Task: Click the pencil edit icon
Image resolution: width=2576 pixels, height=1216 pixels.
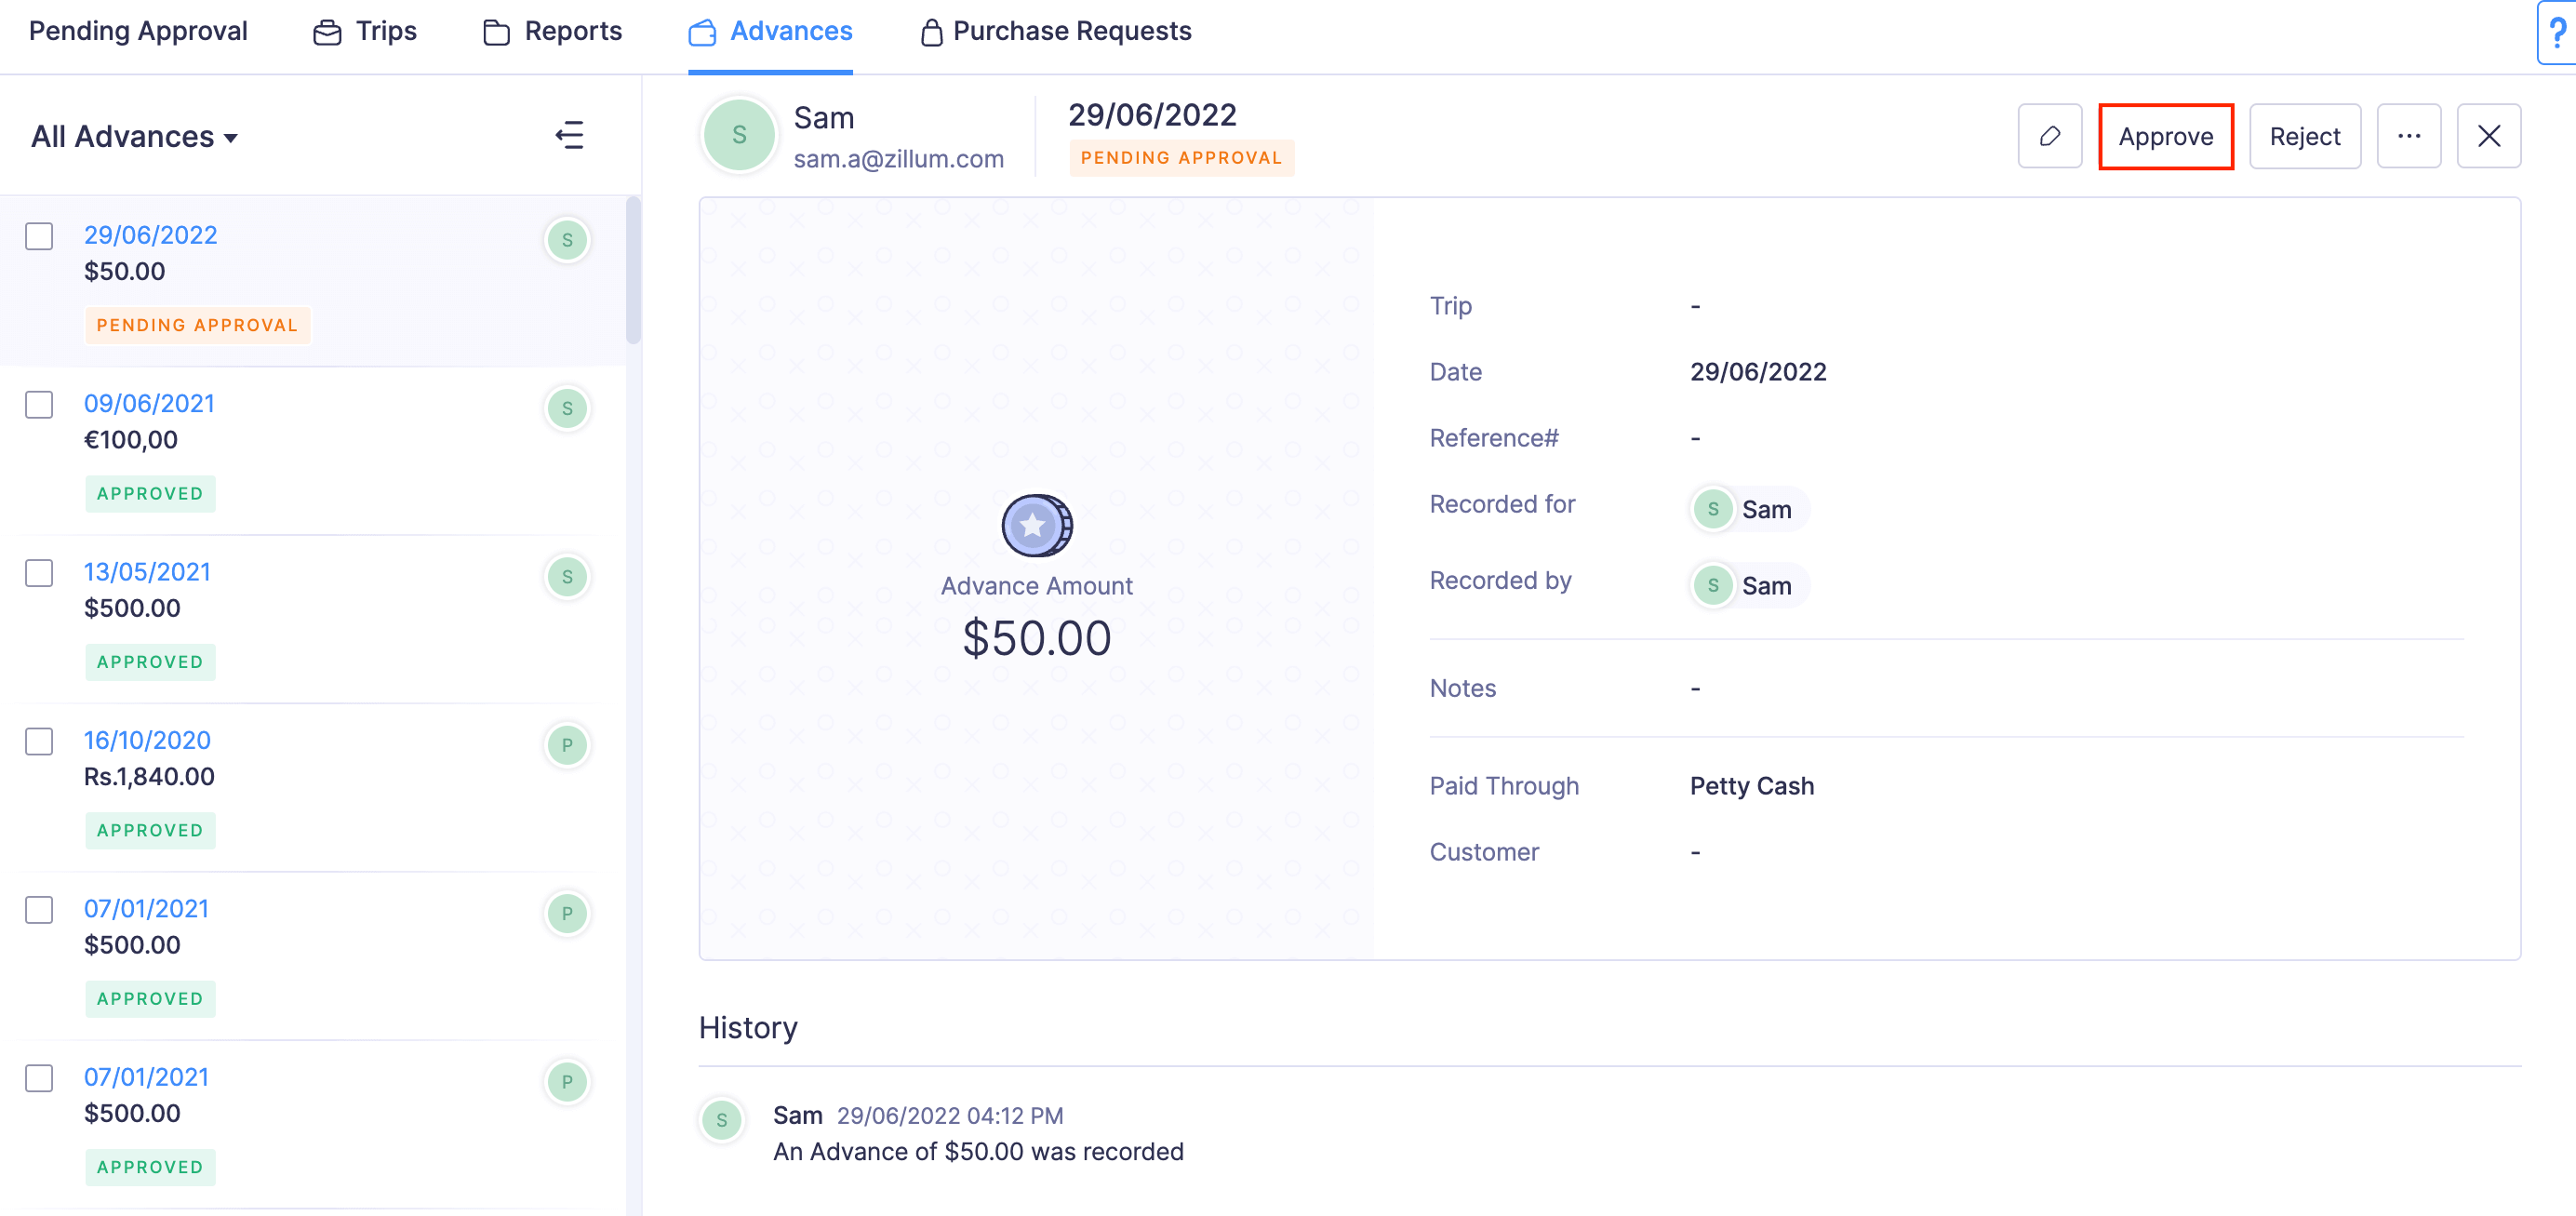Action: coord(2049,136)
